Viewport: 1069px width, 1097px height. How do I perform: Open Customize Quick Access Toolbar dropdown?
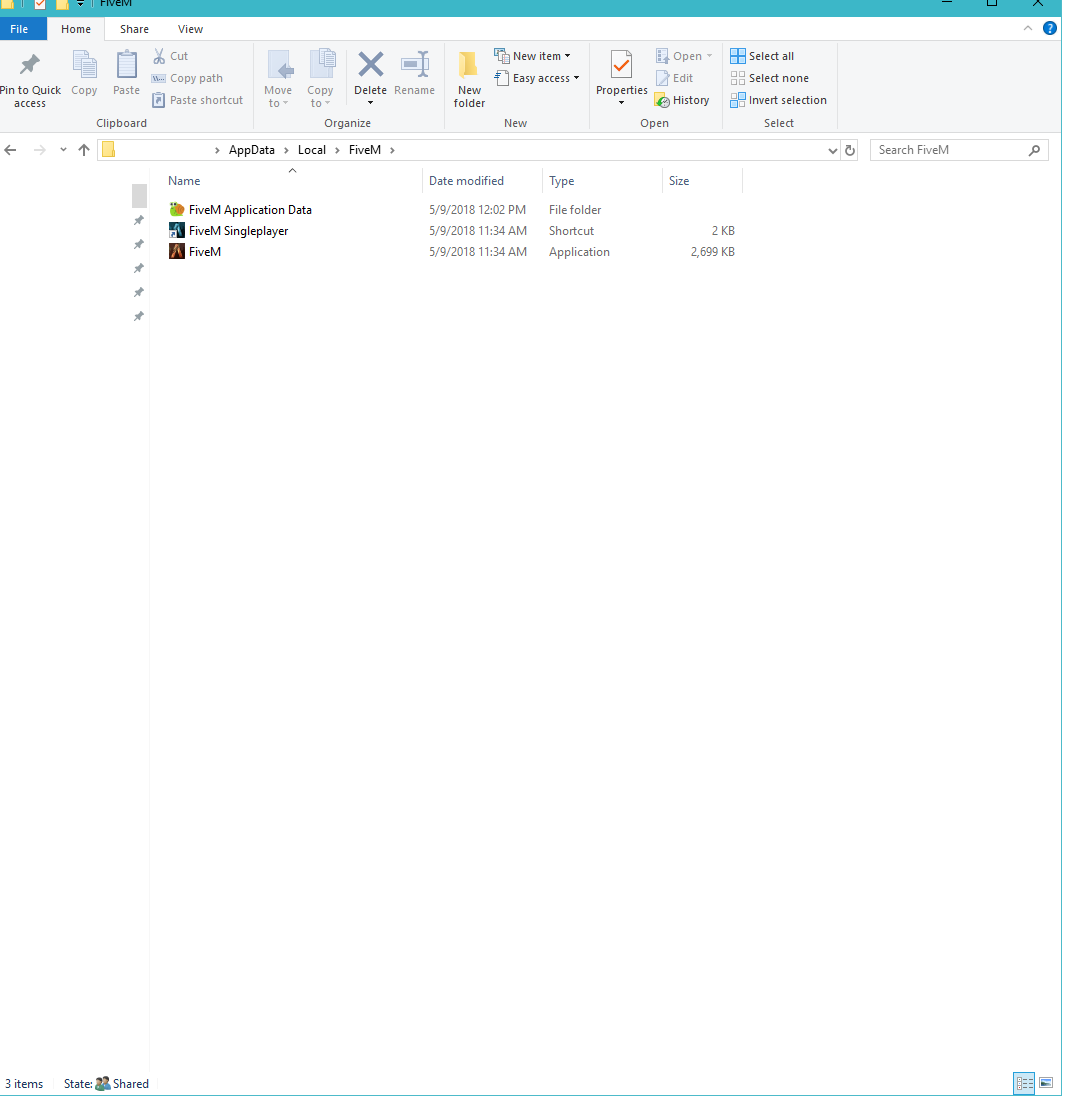[80, 4]
